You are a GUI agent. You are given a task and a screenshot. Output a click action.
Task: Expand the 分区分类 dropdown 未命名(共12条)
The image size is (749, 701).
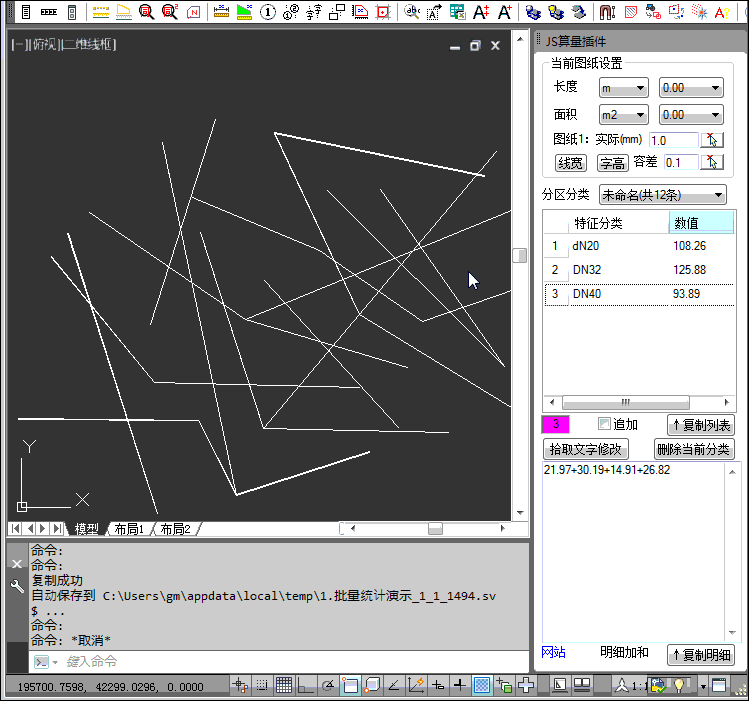pyautogui.click(x=662, y=194)
